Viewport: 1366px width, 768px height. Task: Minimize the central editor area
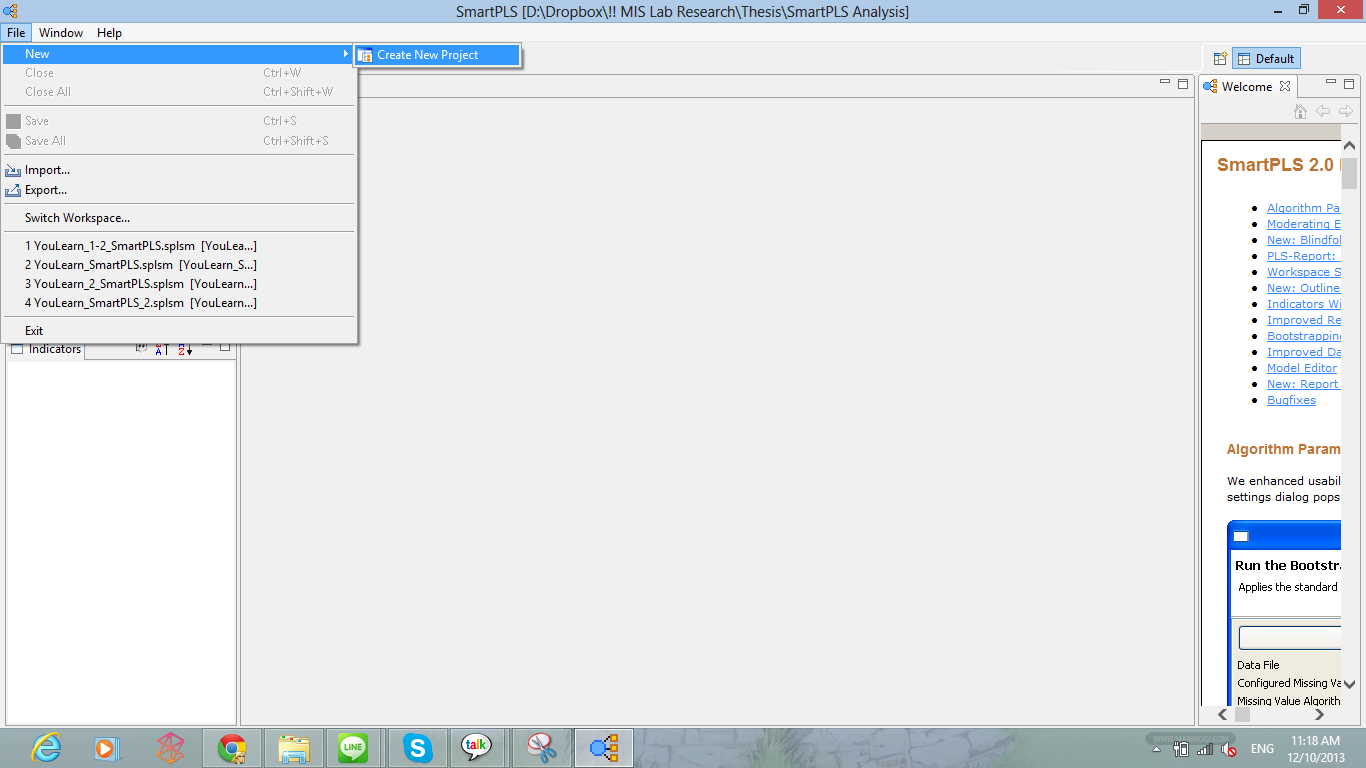[1165, 83]
